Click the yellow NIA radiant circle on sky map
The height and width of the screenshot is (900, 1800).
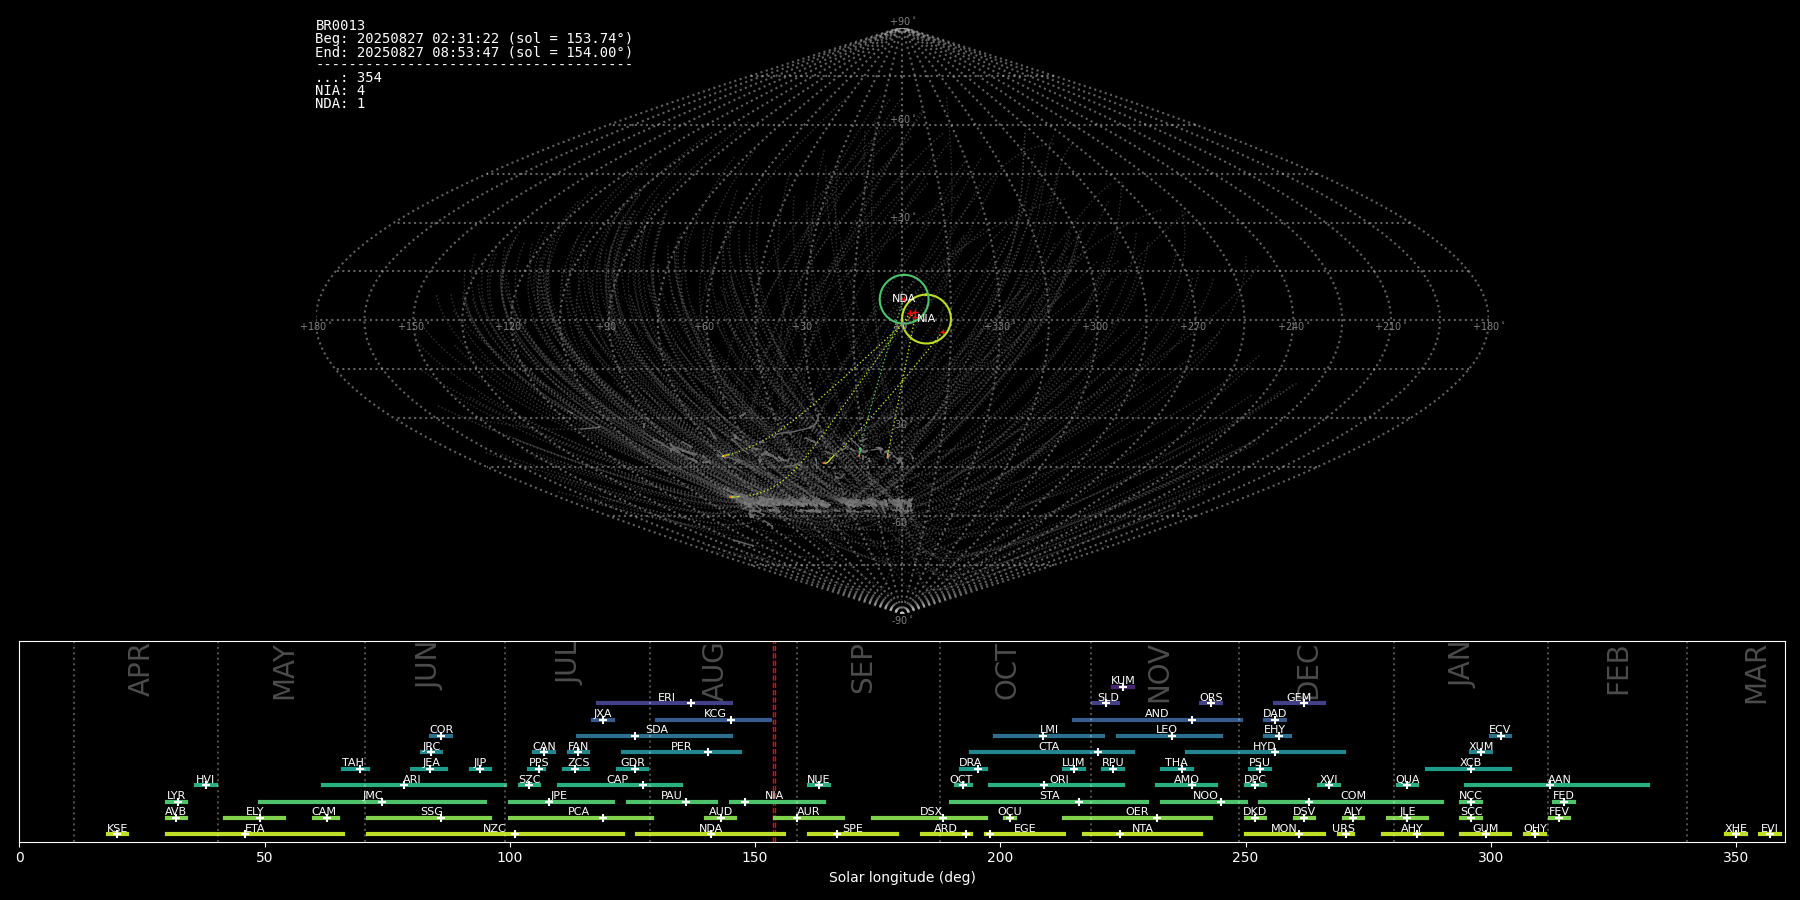coord(926,319)
